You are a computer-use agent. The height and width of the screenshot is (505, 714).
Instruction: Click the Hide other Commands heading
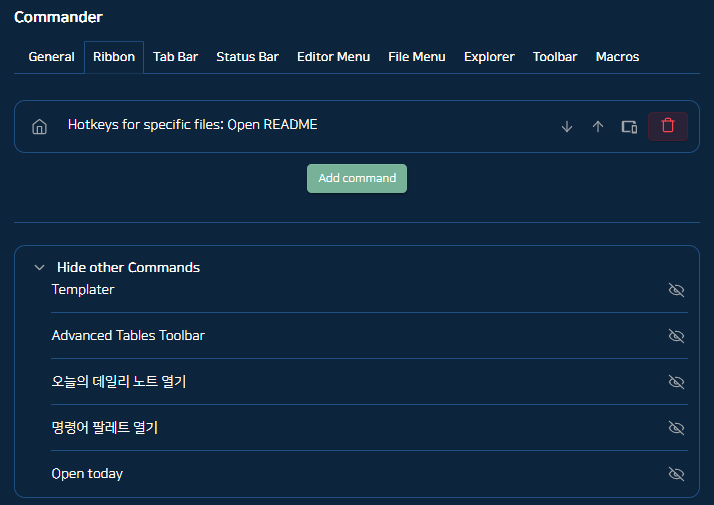(x=128, y=267)
